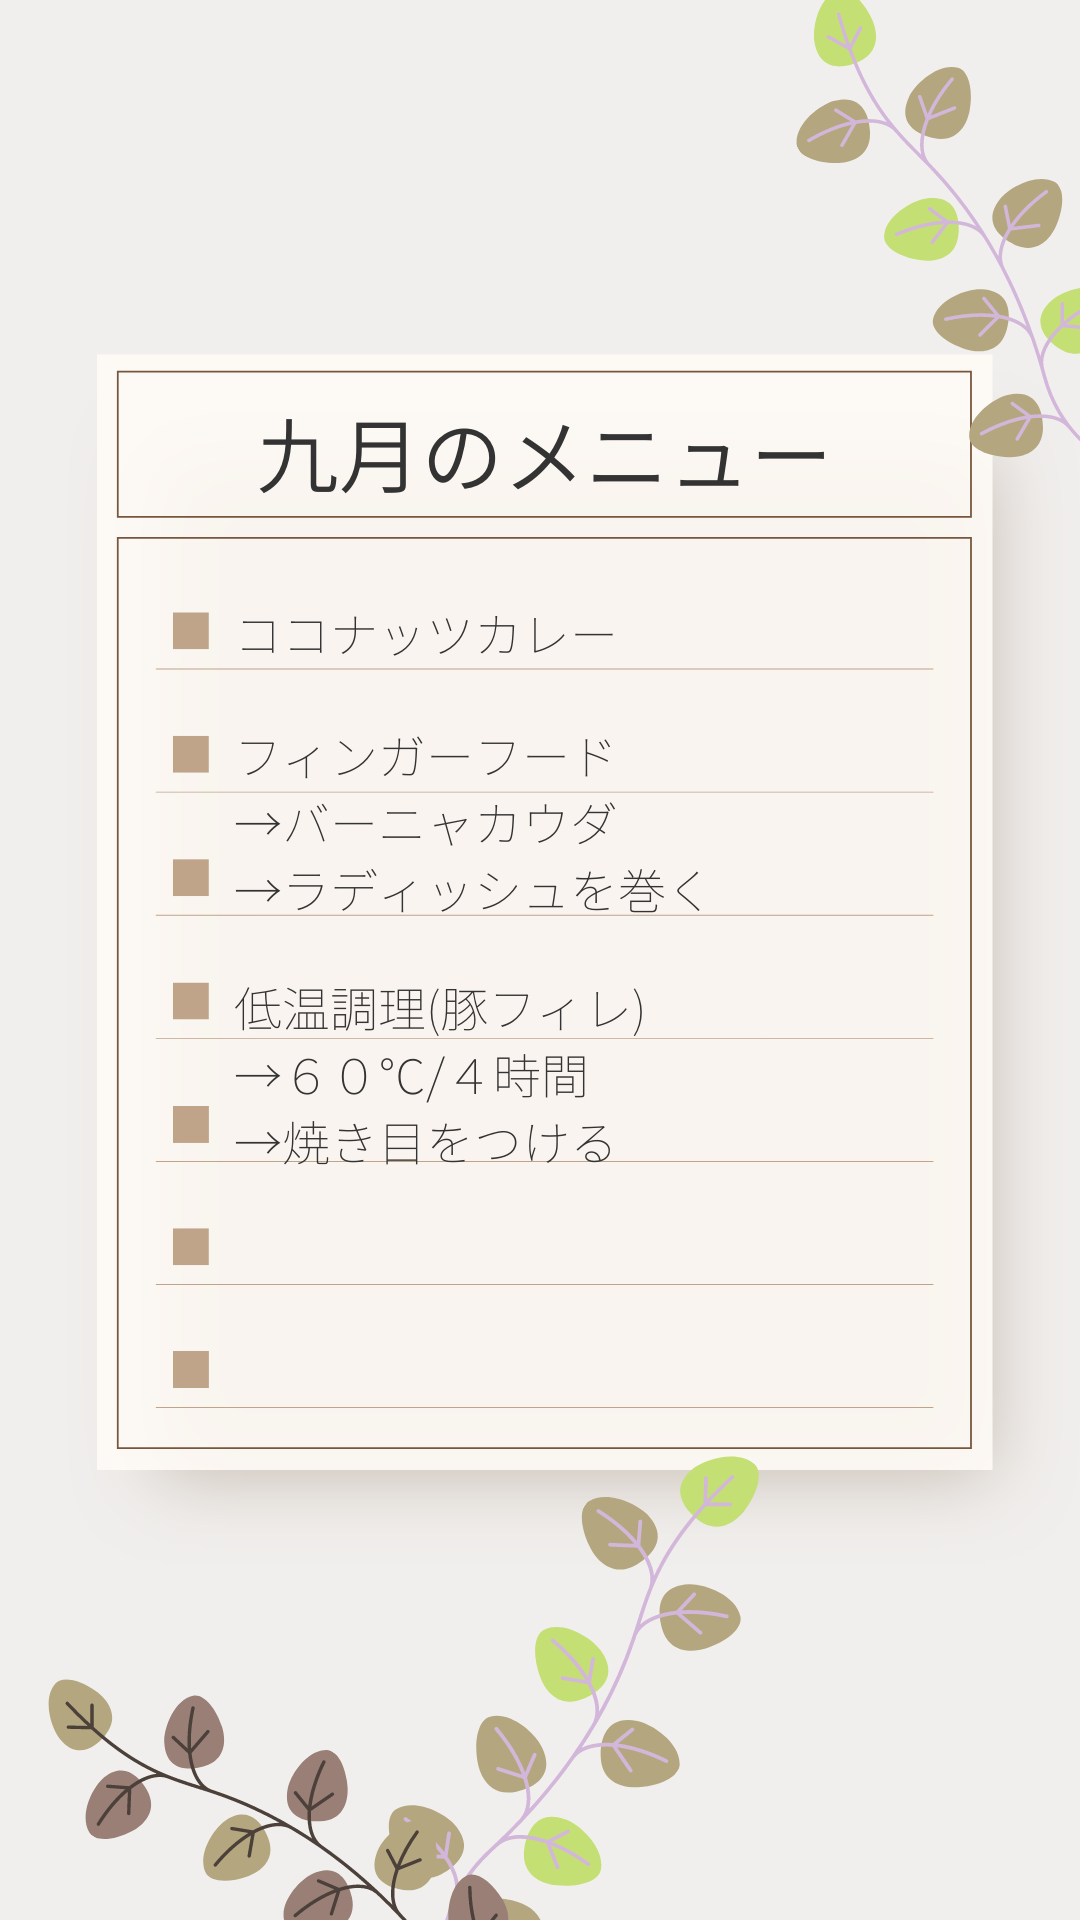The height and width of the screenshot is (1920, 1080).
Task: Tick the square next to 焼き目をつける
Action: pos(191,1124)
